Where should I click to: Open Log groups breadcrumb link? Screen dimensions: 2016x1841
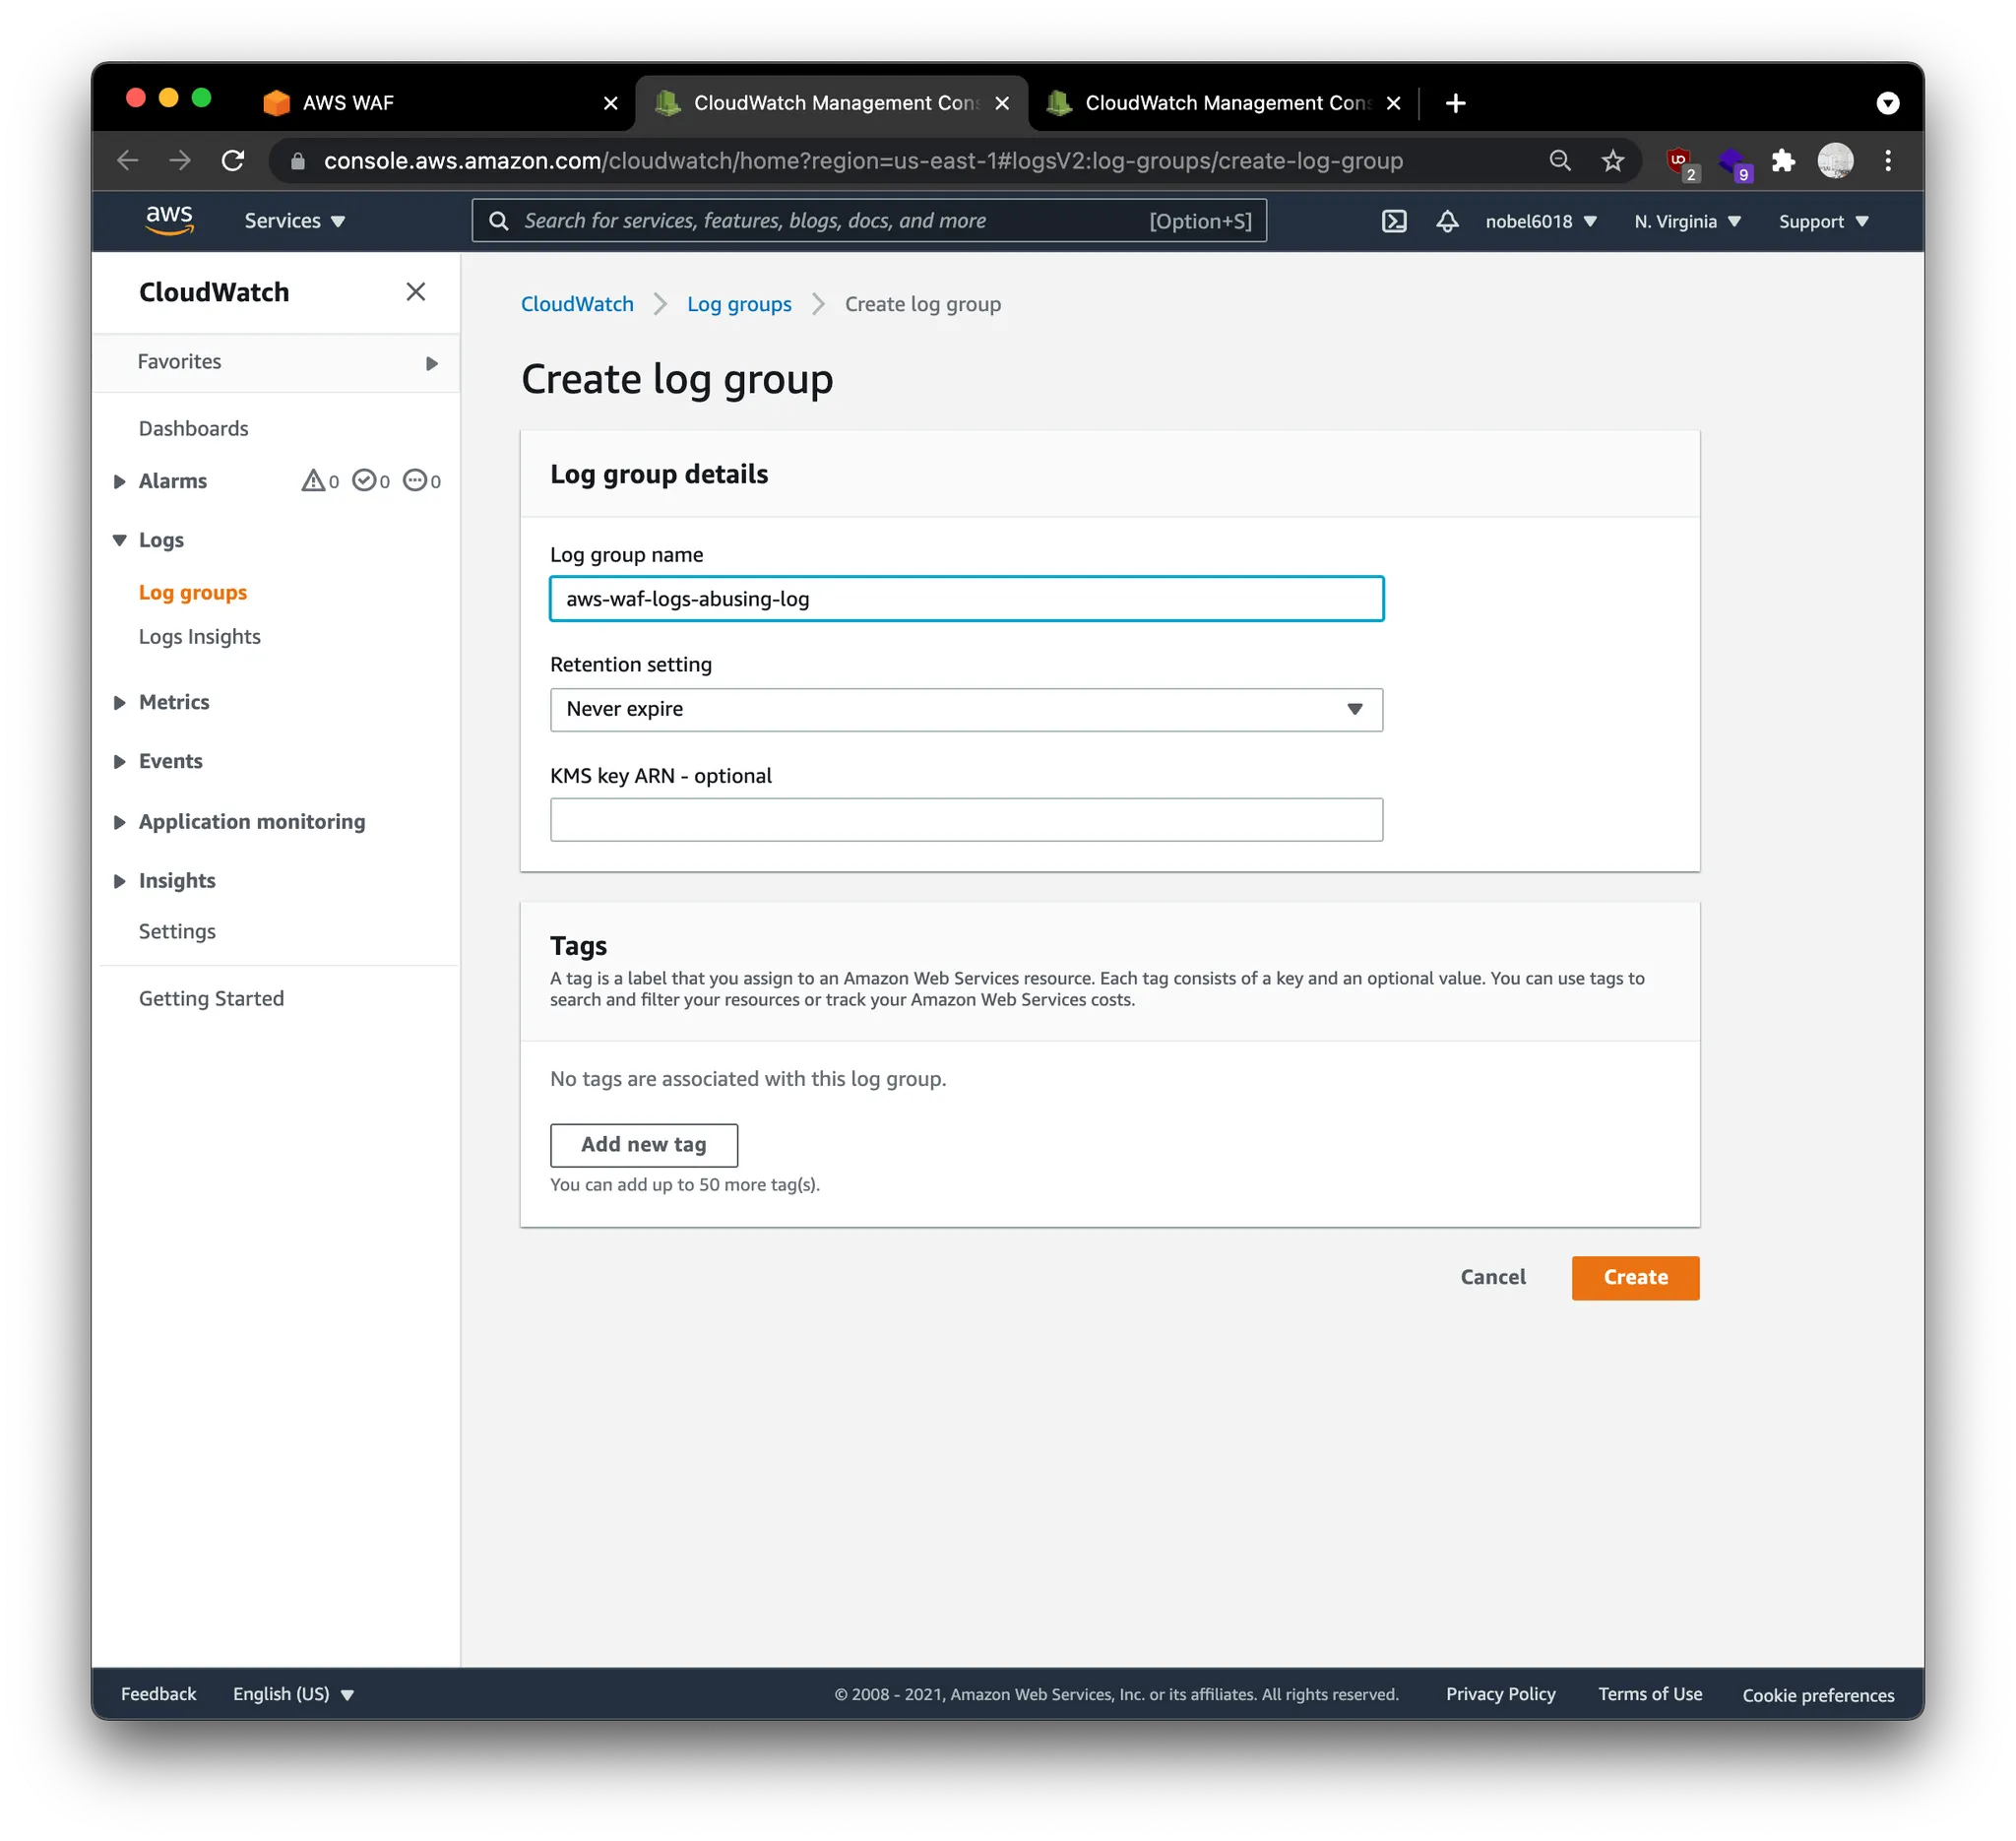pyautogui.click(x=738, y=304)
